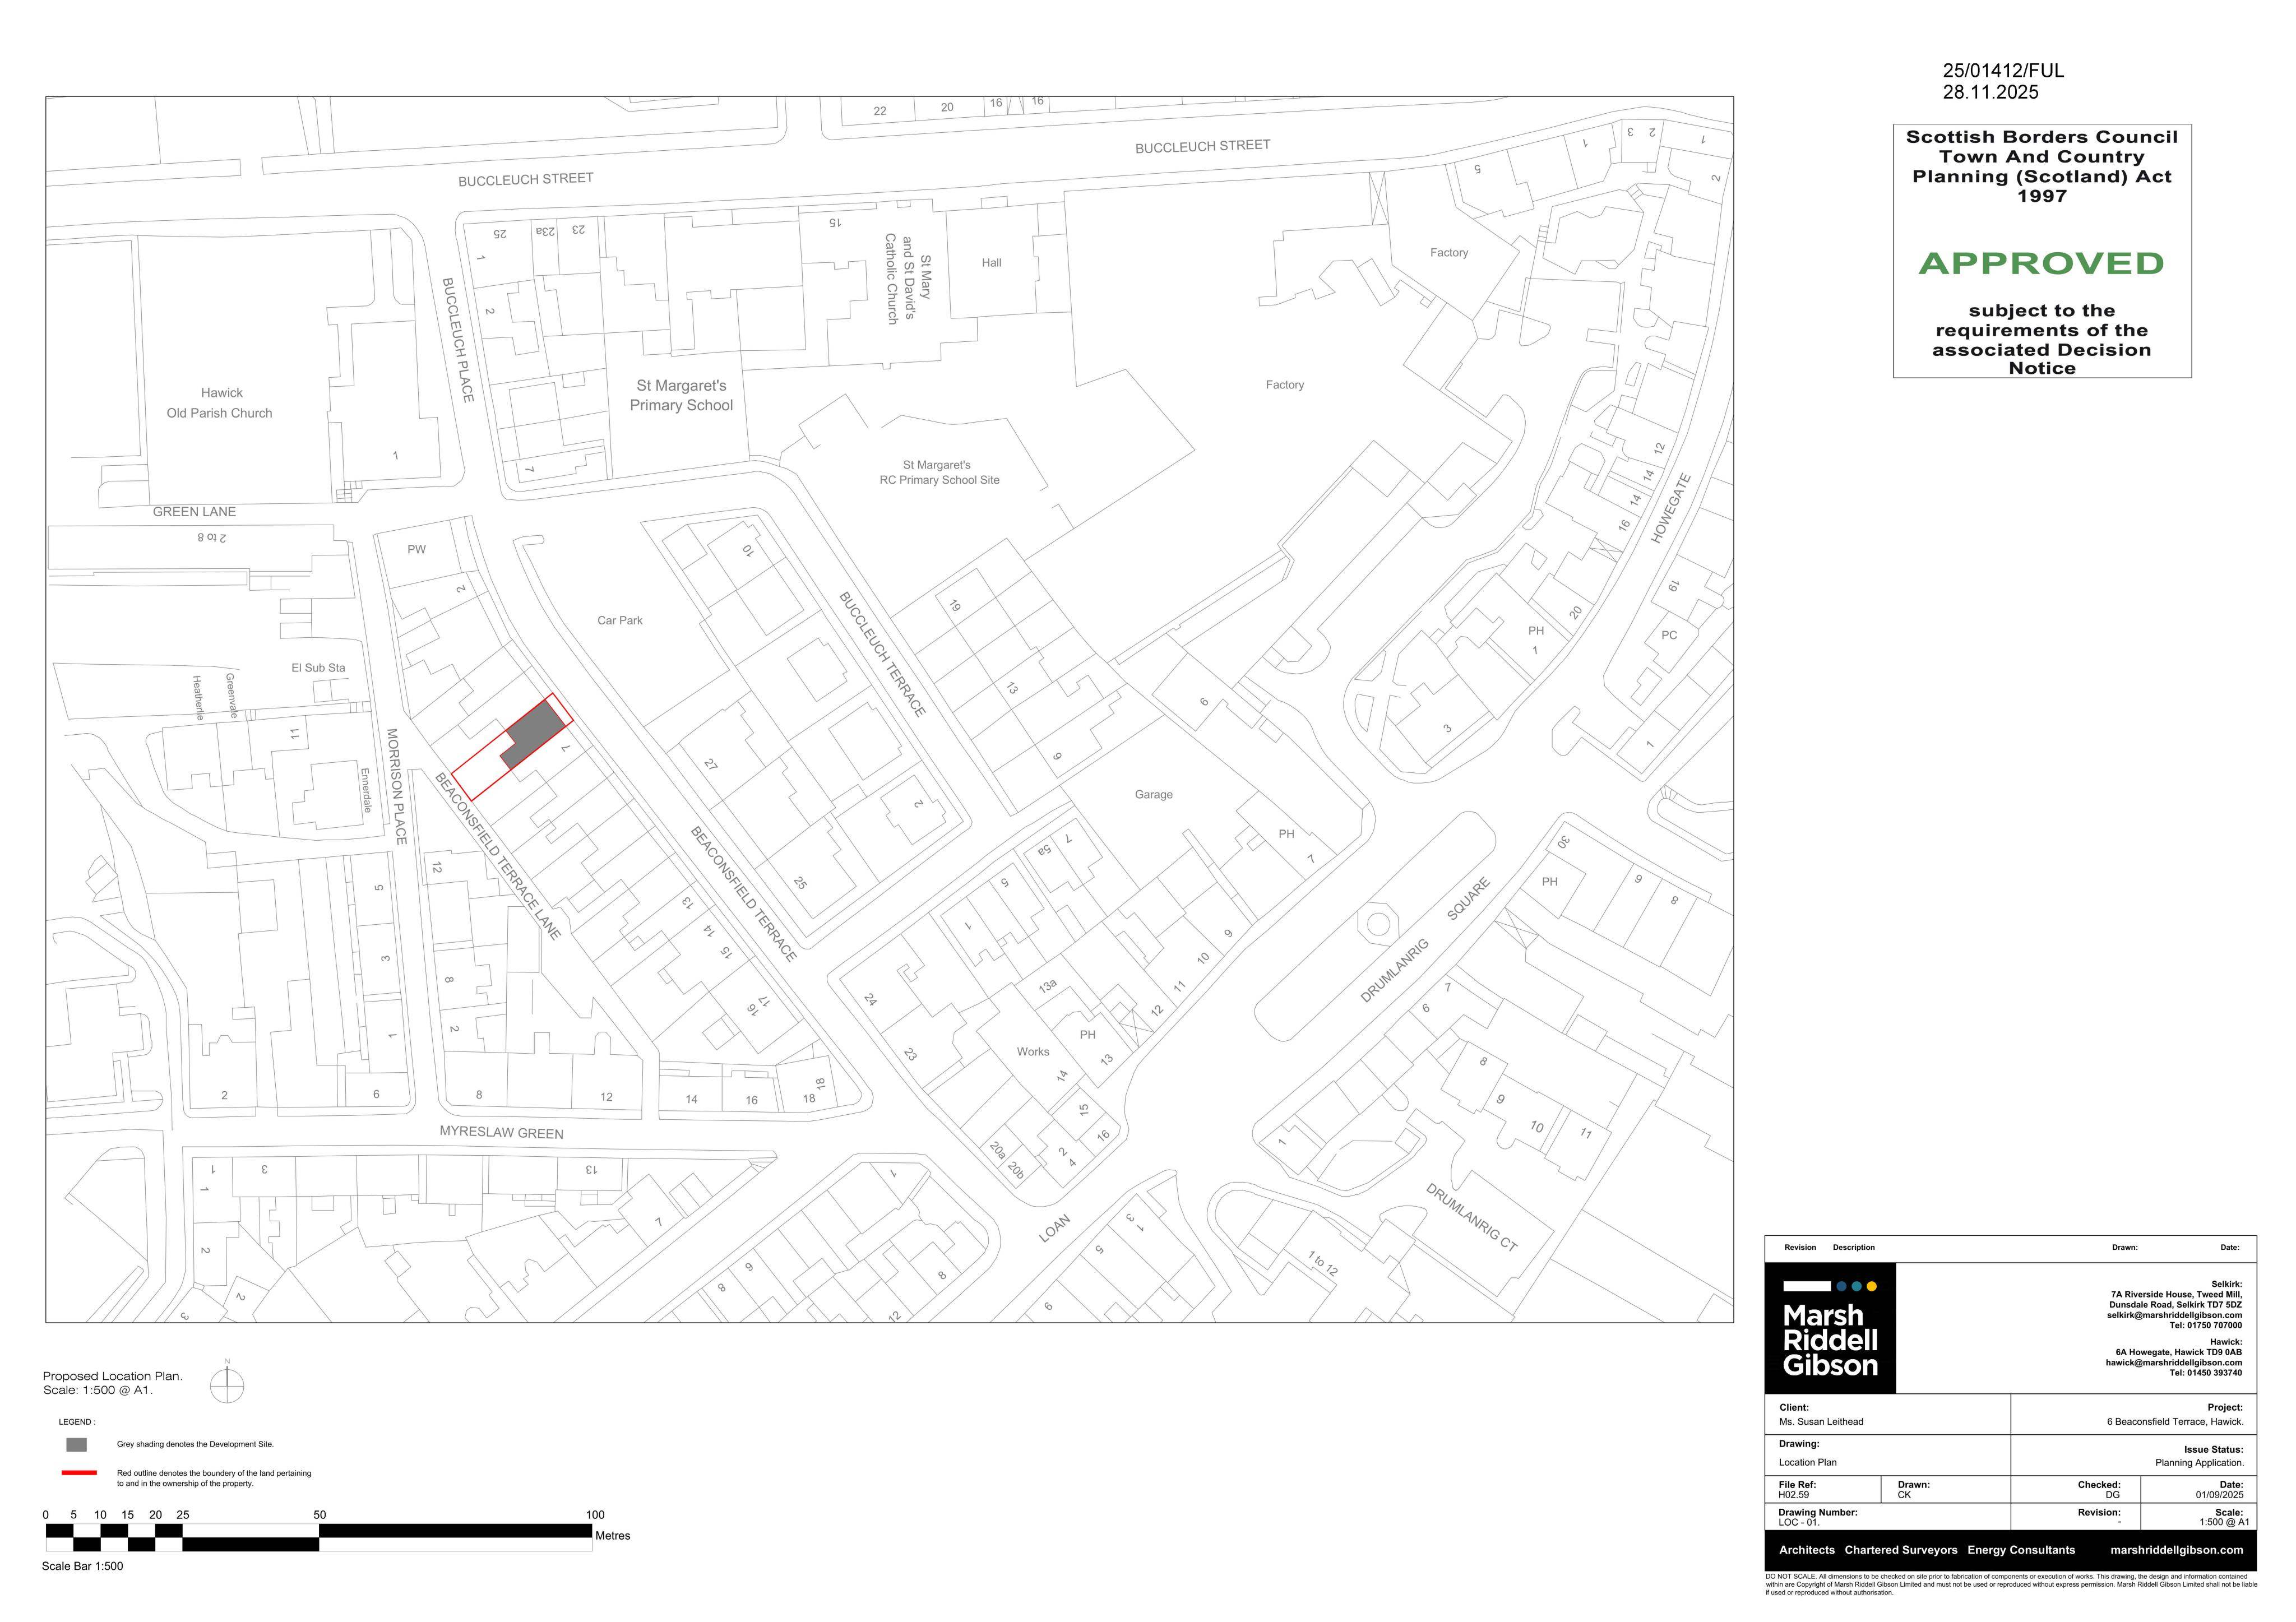Click the Scottish Borders Council heading
The width and height of the screenshot is (2296, 1622).
(x=2041, y=137)
